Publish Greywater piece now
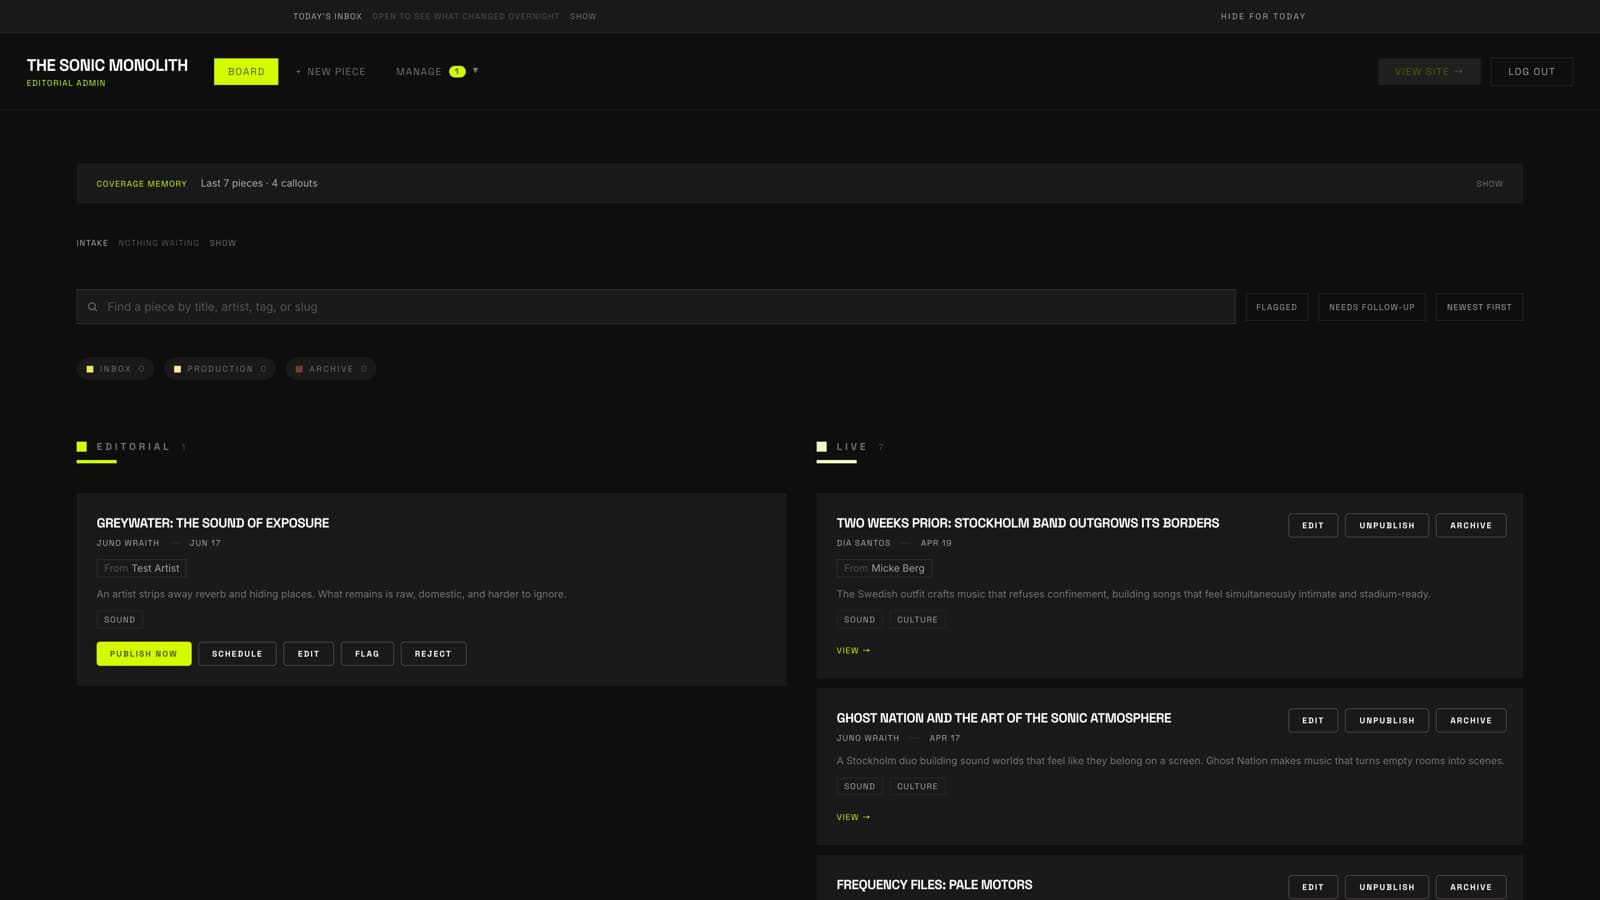The width and height of the screenshot is (1600, 900). (144, 654)
